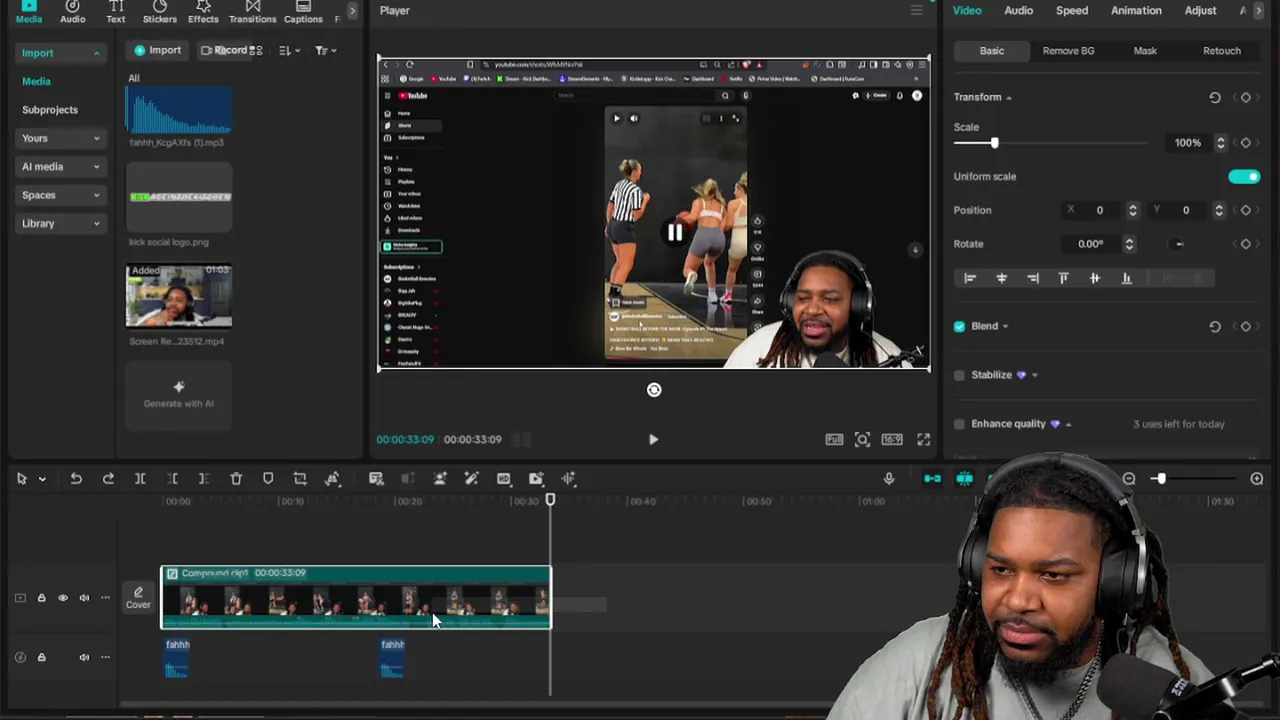Toggle the Uniform scale switch
The image size is (1280, 720).
tap(1244, 177)
